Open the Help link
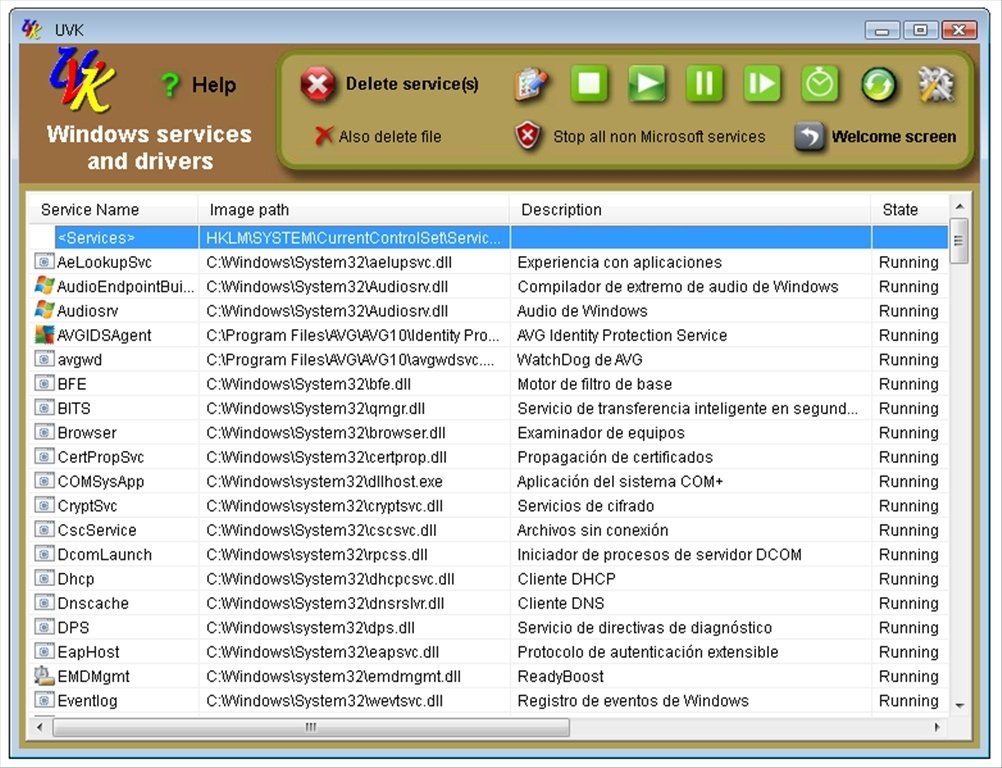The height and width of the screenshot is (768, 1002). coord(213,84)
